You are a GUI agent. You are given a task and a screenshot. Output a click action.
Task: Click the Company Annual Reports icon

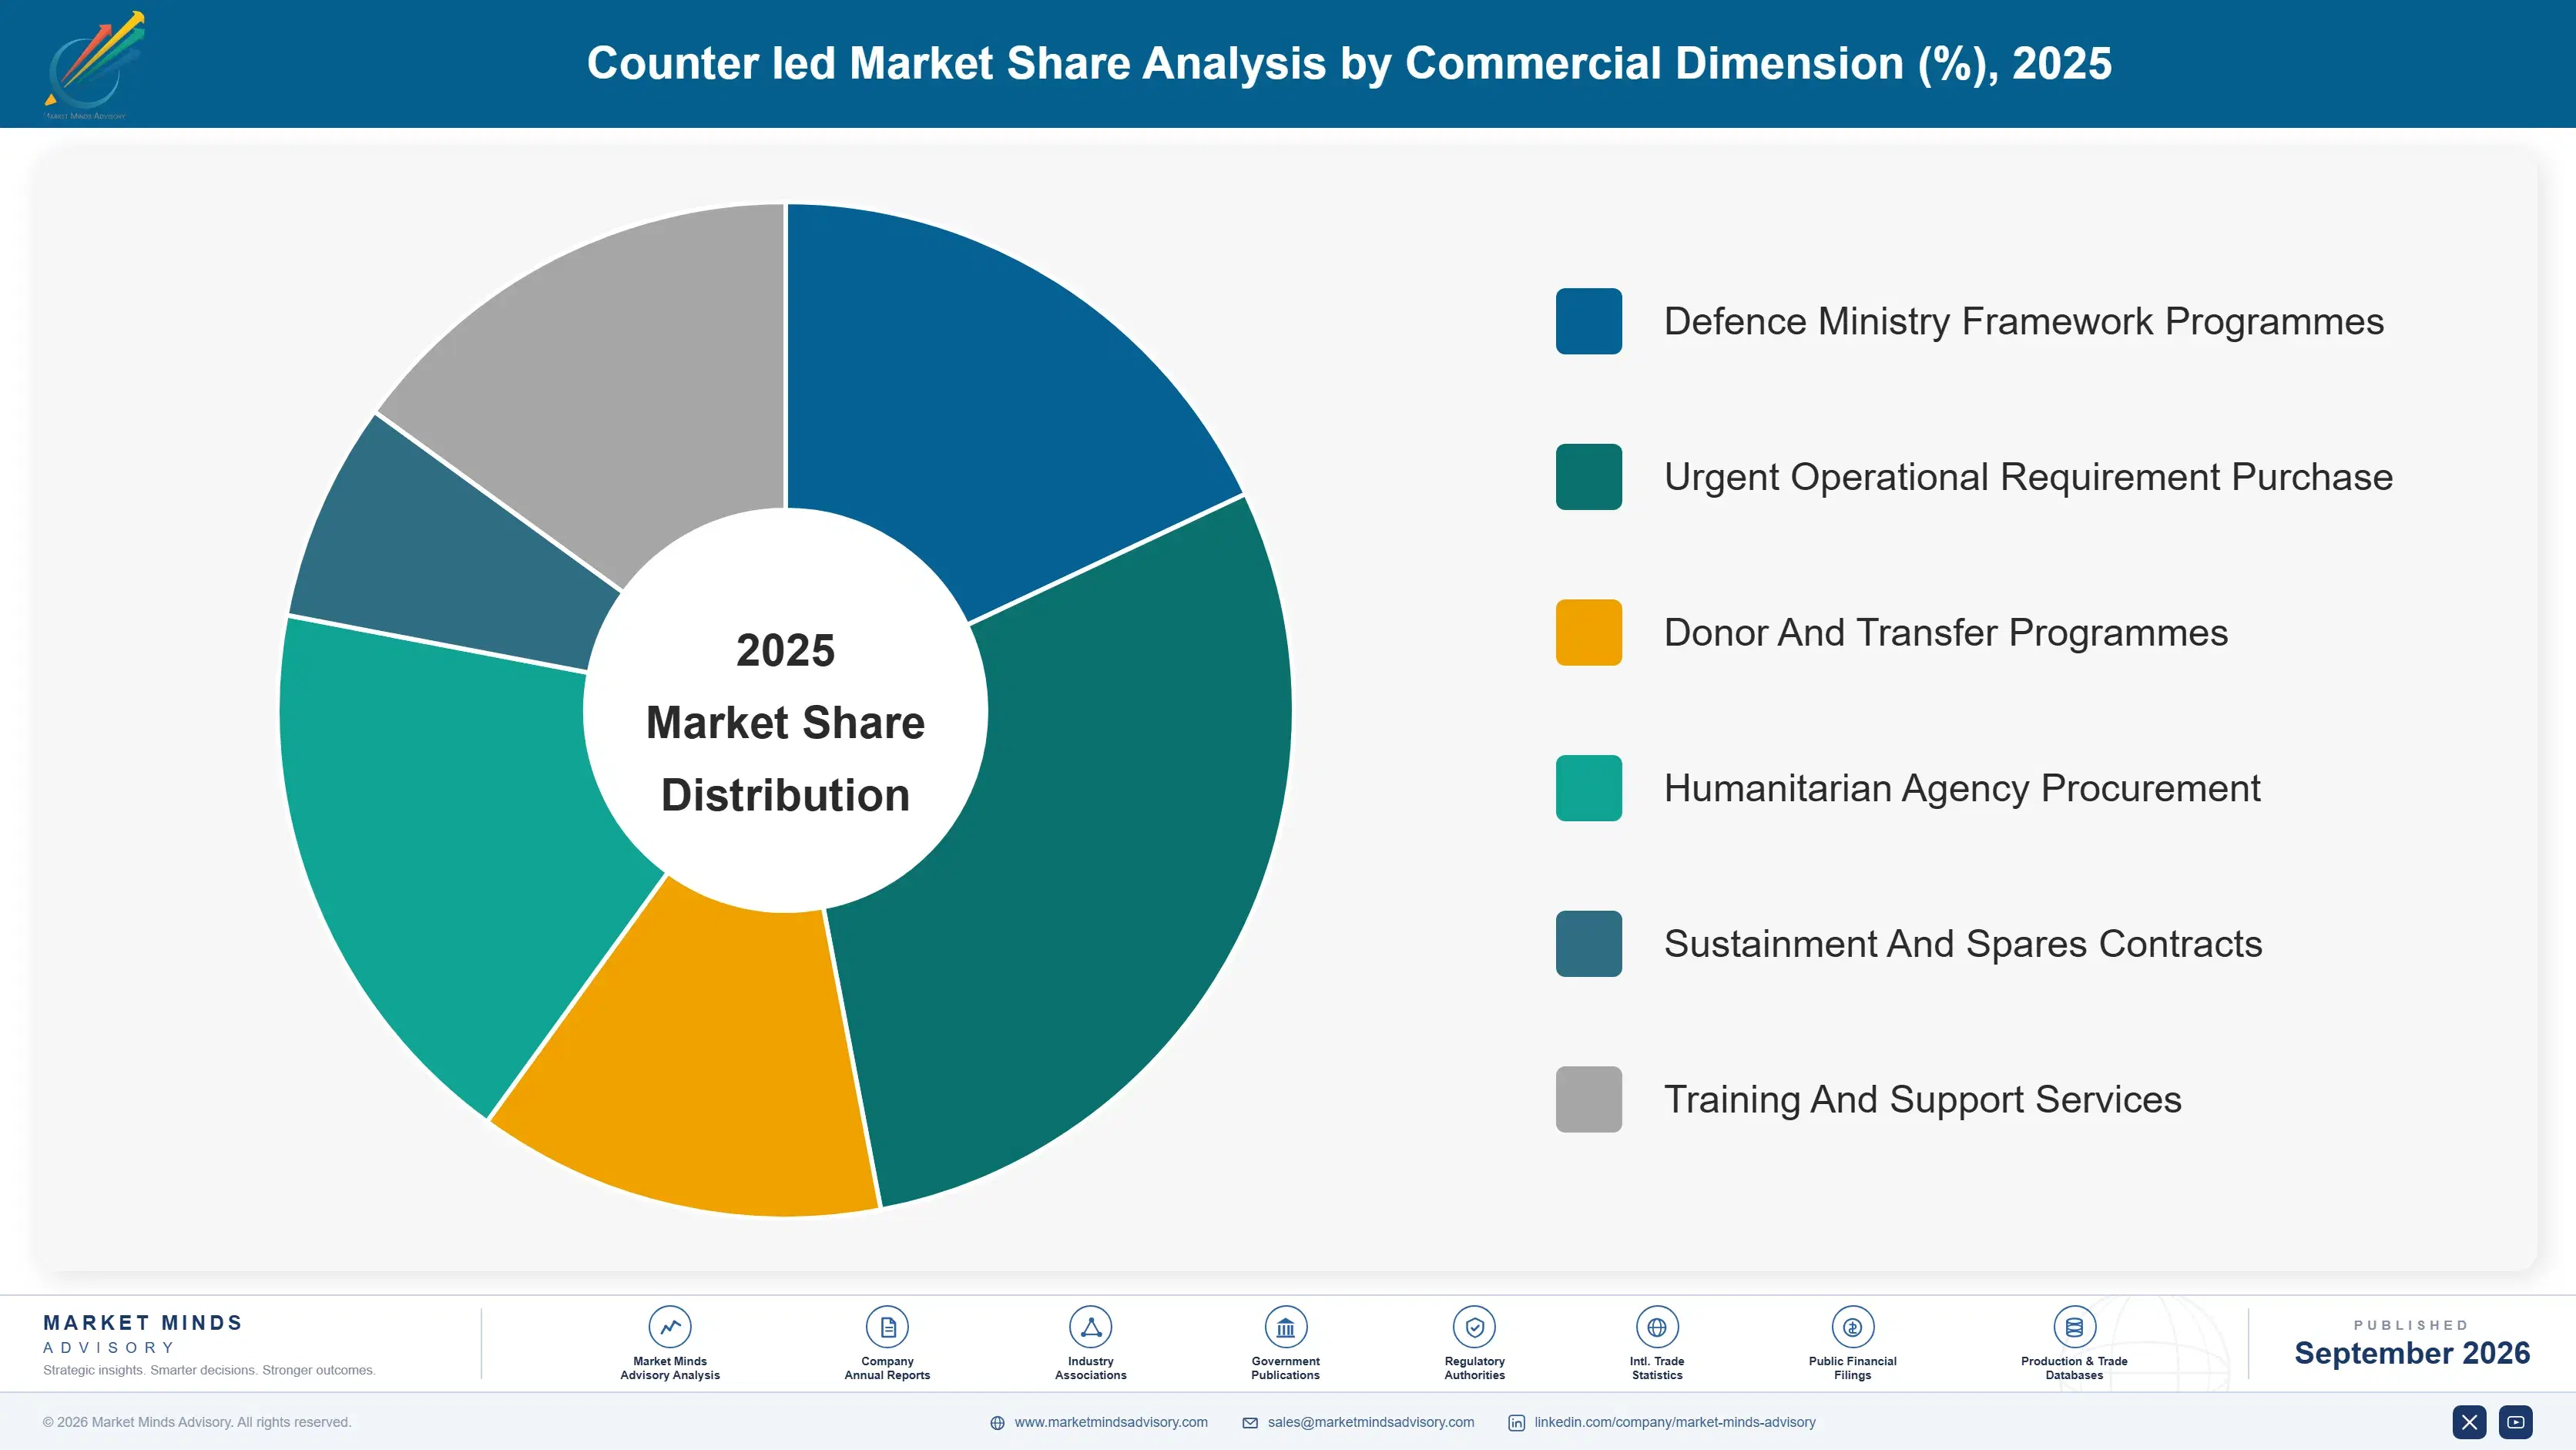tap(887, 1327)
